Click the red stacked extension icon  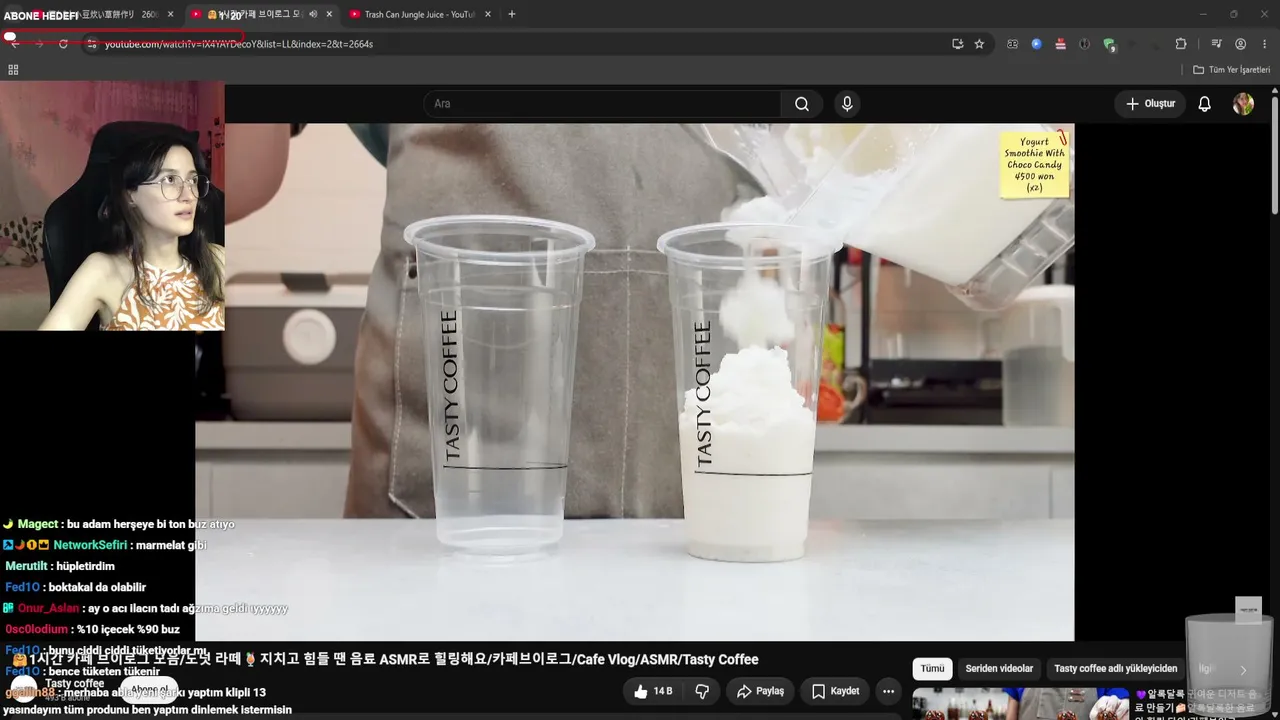[1060, 44]
